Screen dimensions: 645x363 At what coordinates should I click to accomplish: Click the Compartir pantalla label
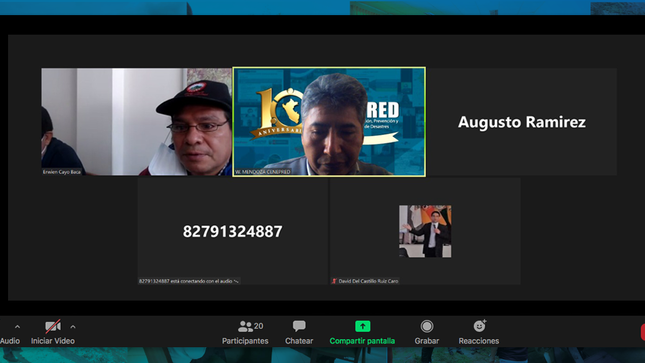[362, 341]
